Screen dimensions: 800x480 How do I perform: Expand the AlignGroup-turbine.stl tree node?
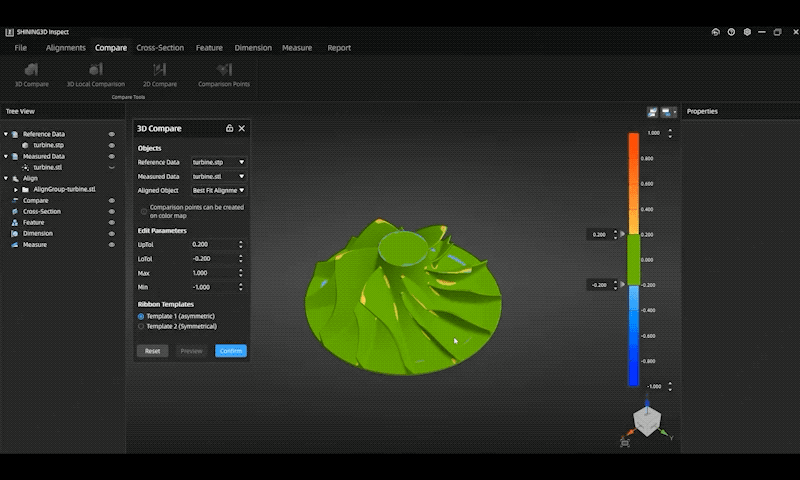coord(16,189)
